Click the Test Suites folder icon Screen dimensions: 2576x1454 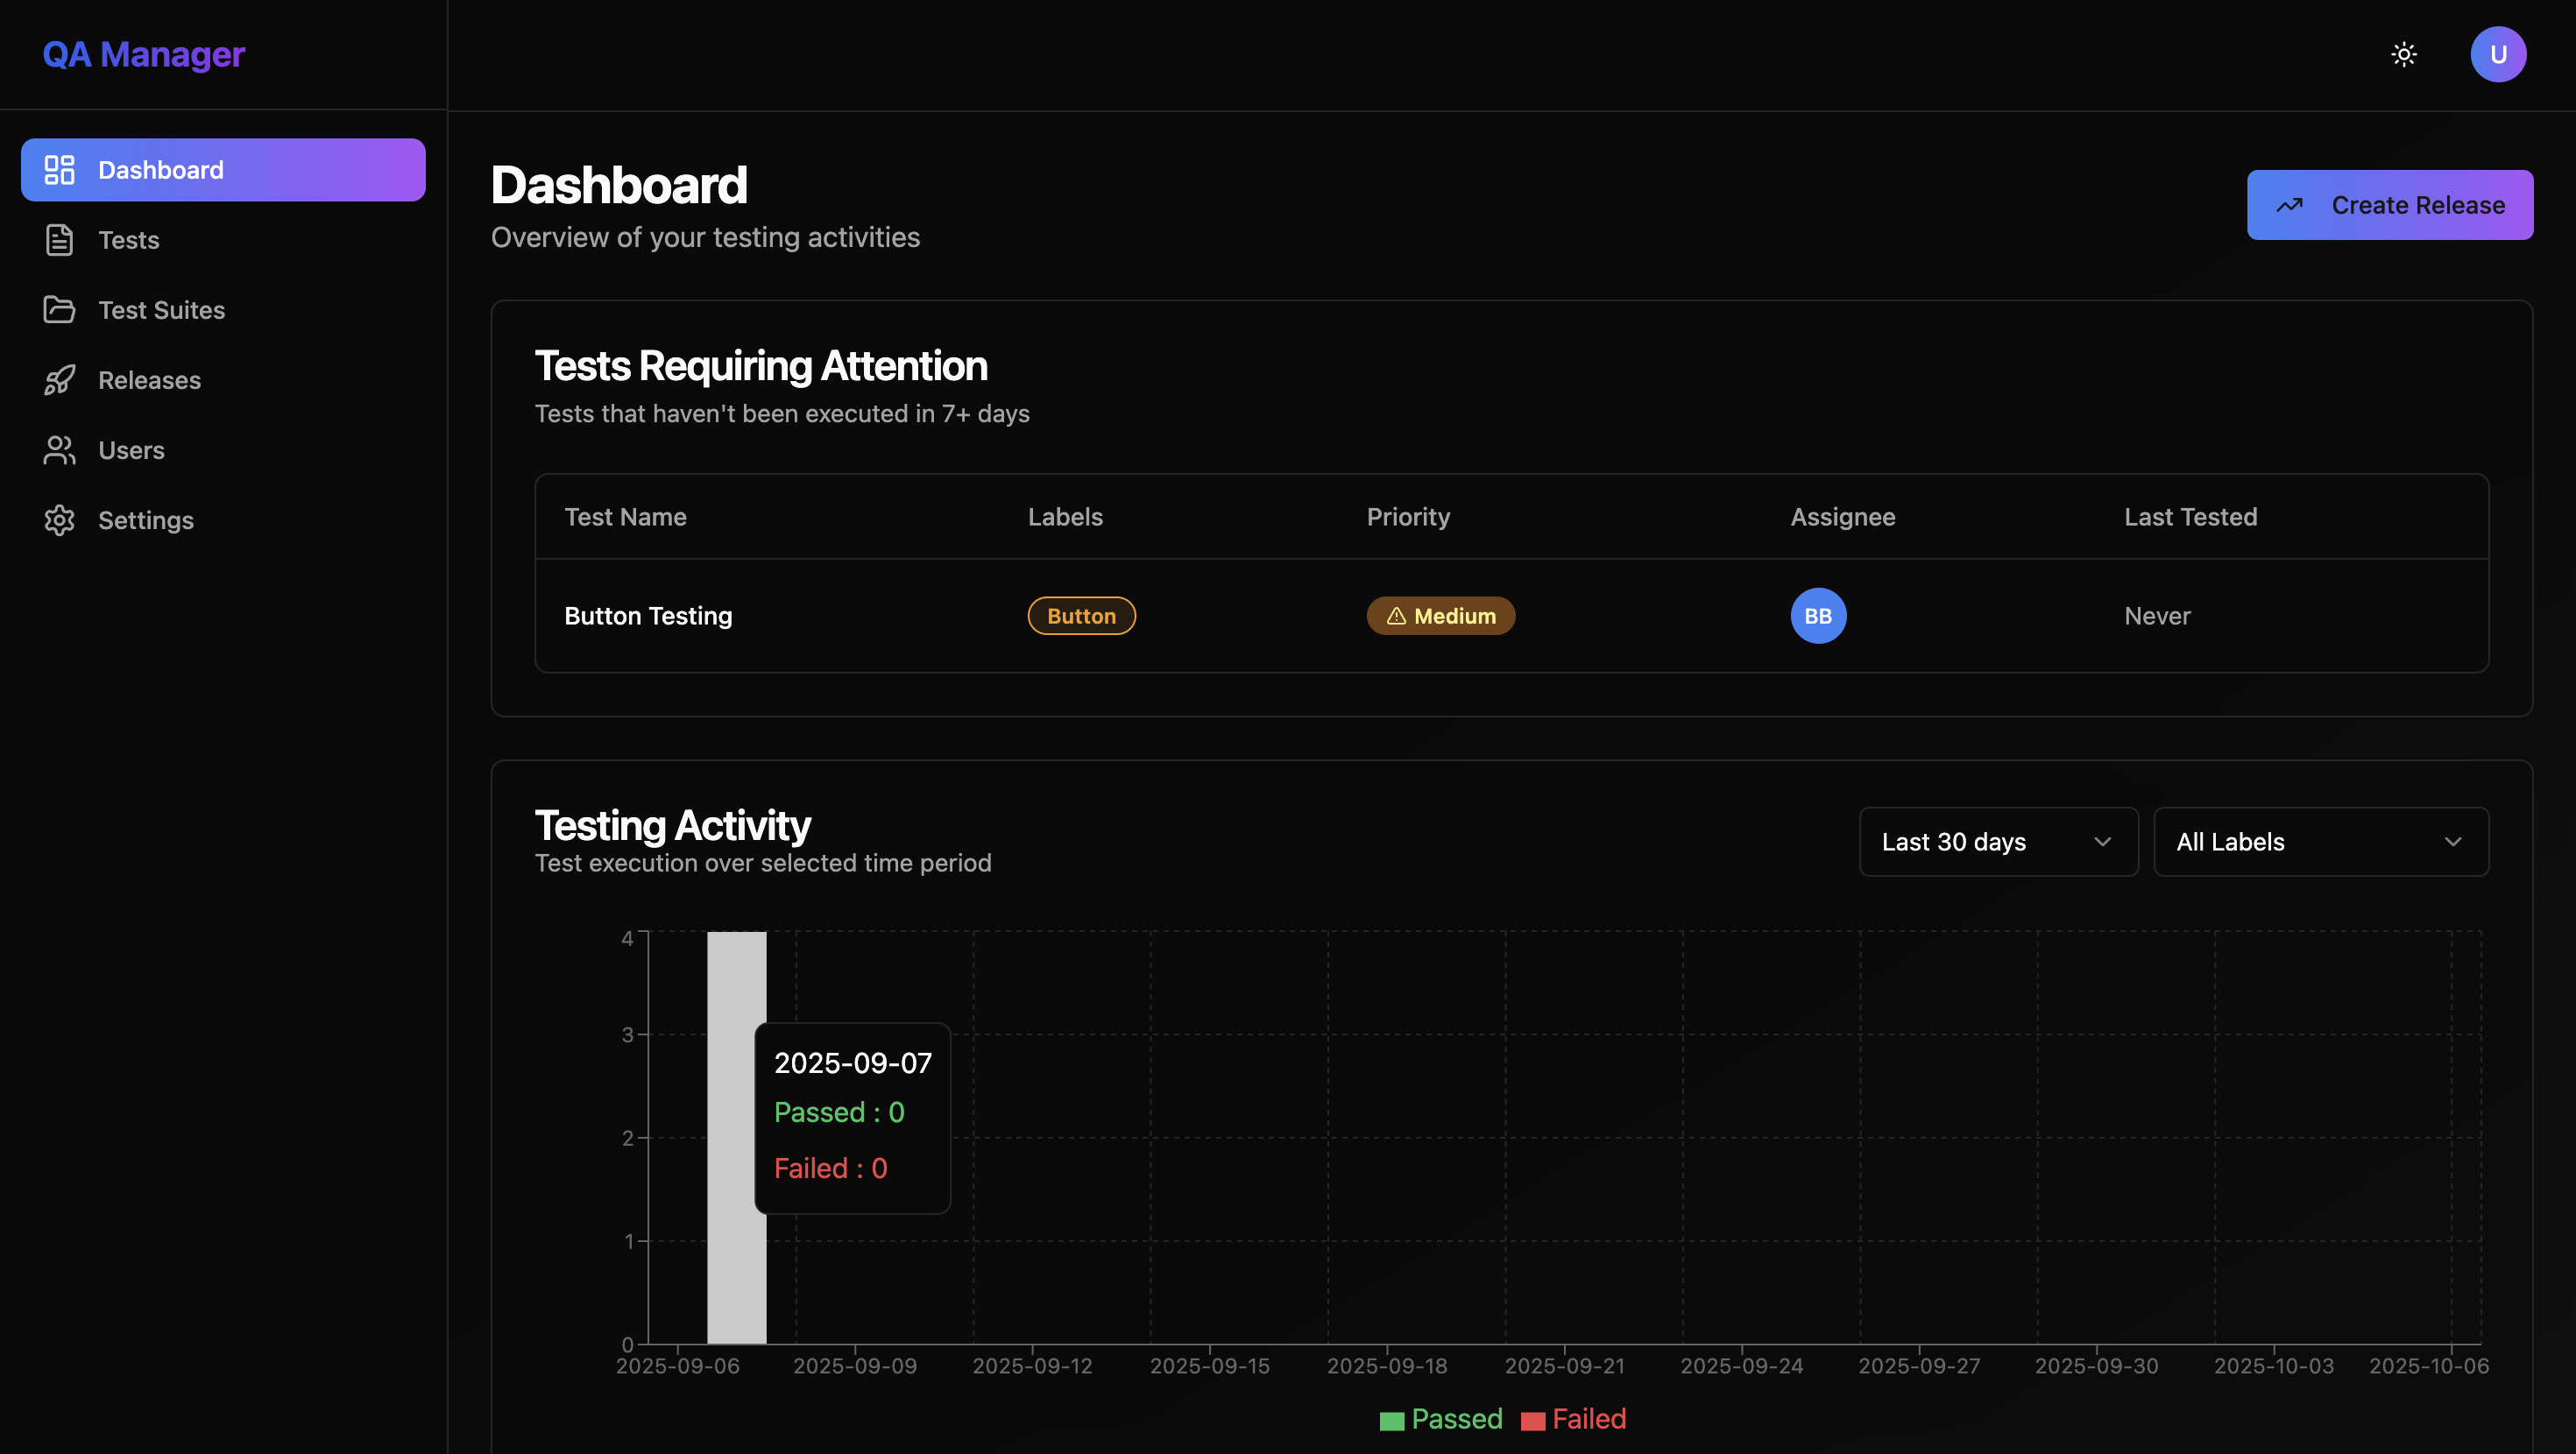59,310
